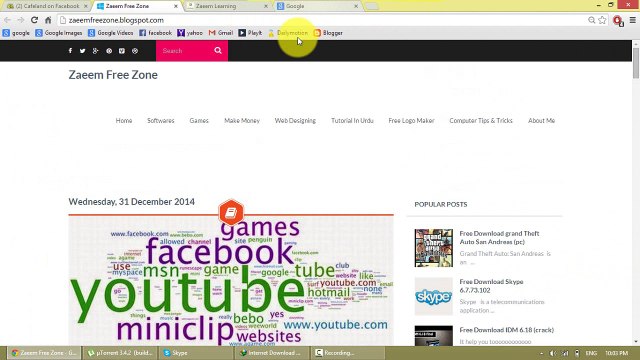Viewport: 640px width, 360px height.
Task: Open the google bookmark
Action: point(16,33)
